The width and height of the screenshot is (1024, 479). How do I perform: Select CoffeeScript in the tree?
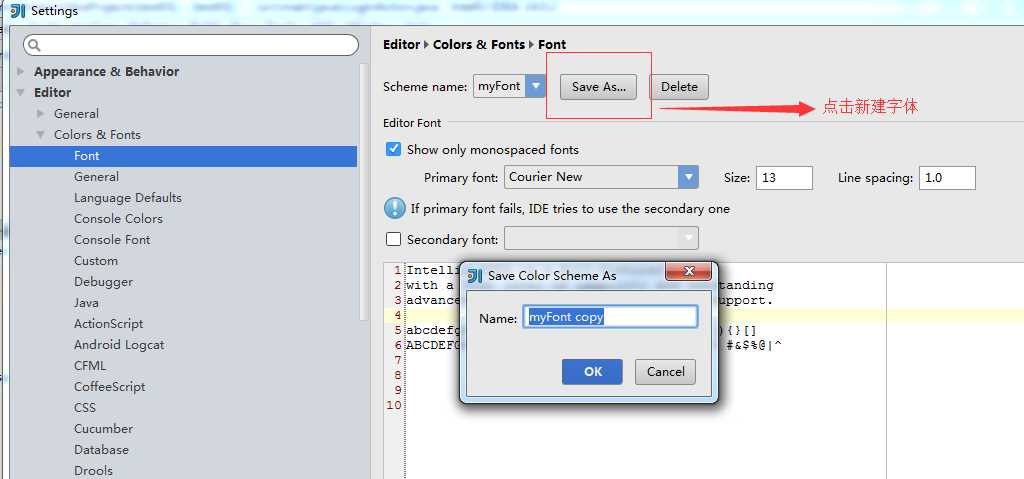109,386
